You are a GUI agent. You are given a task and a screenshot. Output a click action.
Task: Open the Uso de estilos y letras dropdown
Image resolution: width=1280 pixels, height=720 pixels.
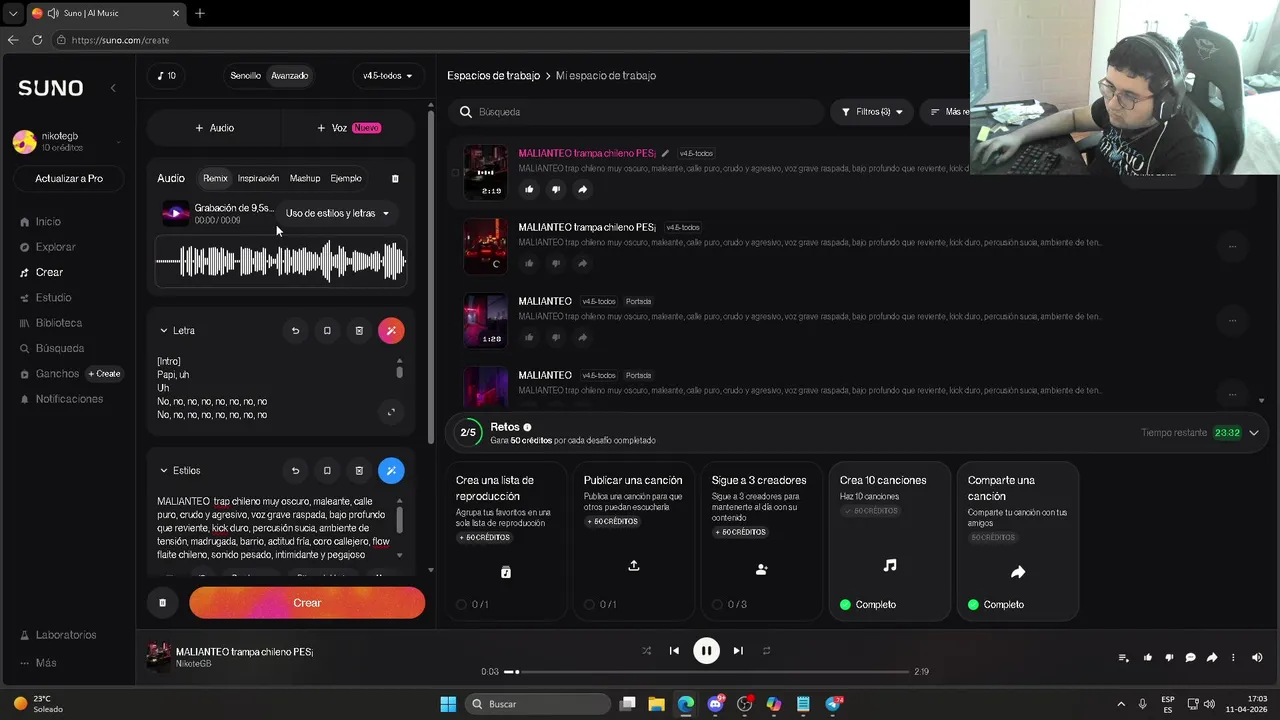click(x=338, y=213)
